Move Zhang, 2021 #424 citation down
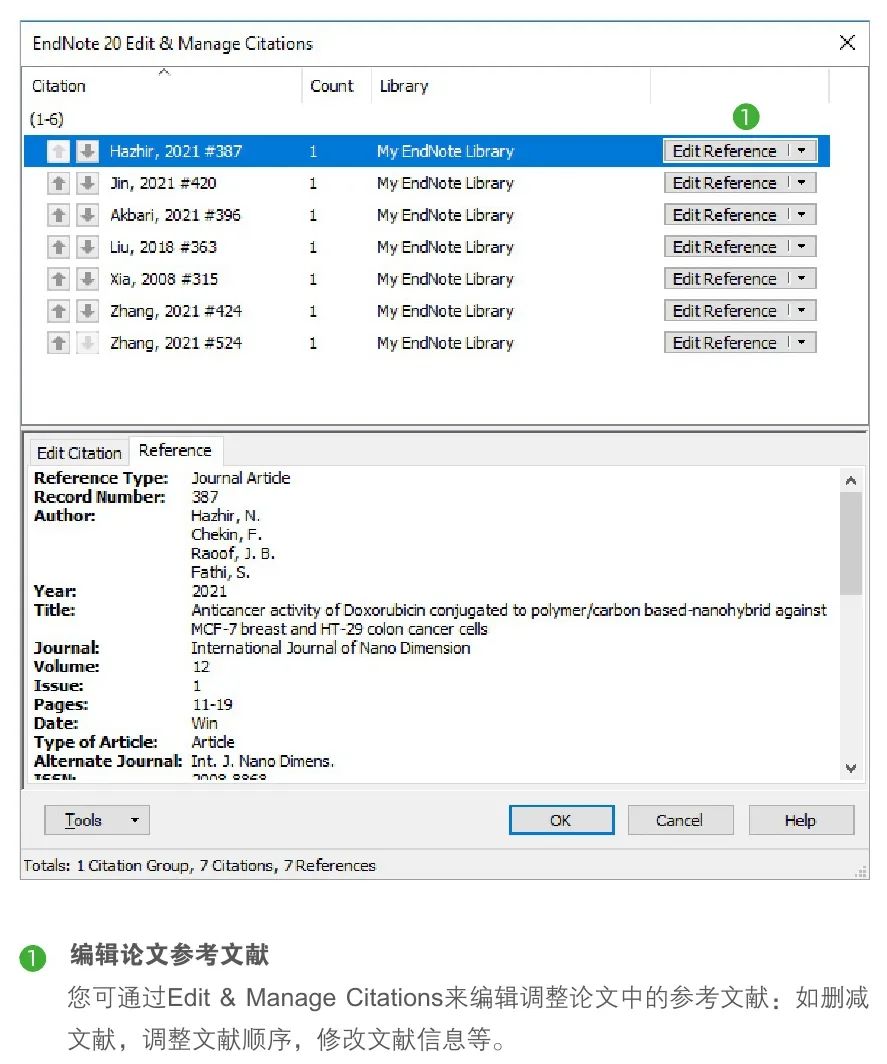Viewport: 887px width, 1064px height. click(87, 311)
